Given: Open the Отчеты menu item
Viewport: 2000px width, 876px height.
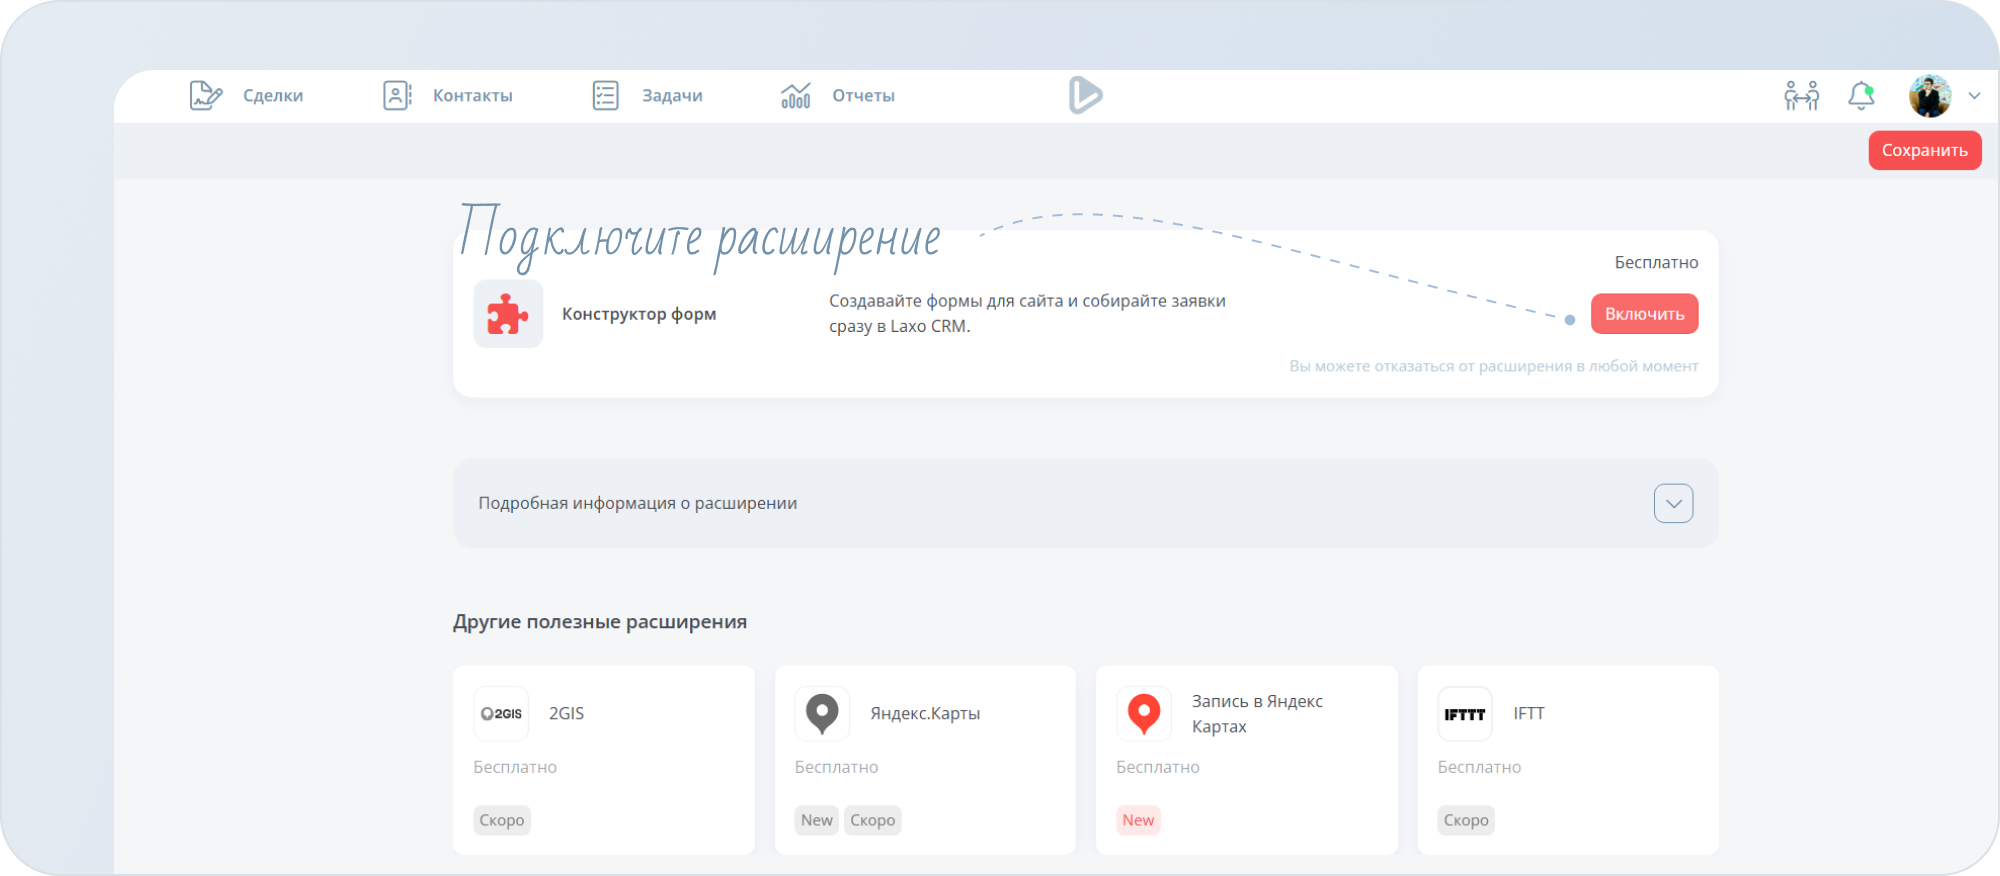Looking at the screenshot, I should 863,96.
